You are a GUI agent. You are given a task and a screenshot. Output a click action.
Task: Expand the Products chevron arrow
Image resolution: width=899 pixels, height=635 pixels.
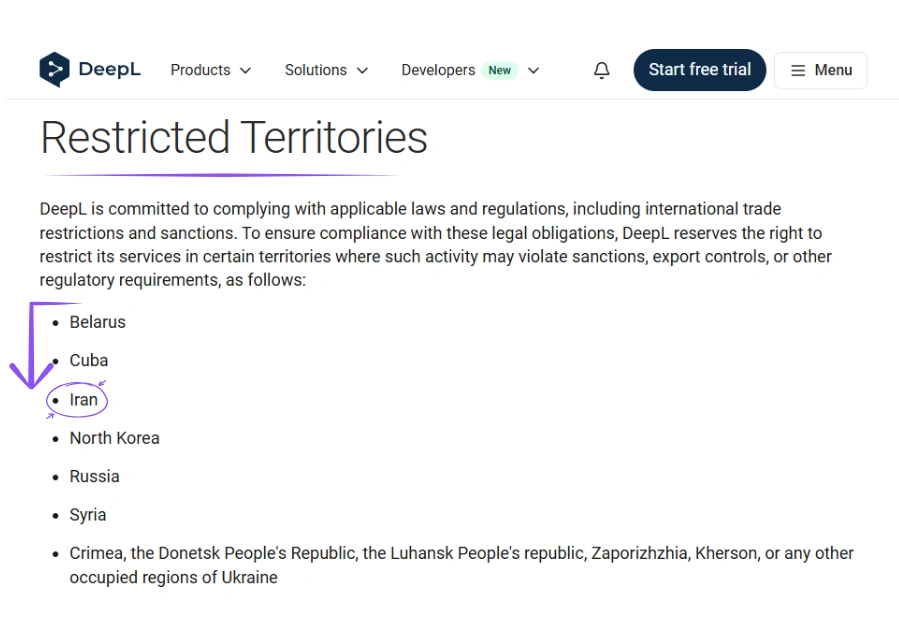245,70
